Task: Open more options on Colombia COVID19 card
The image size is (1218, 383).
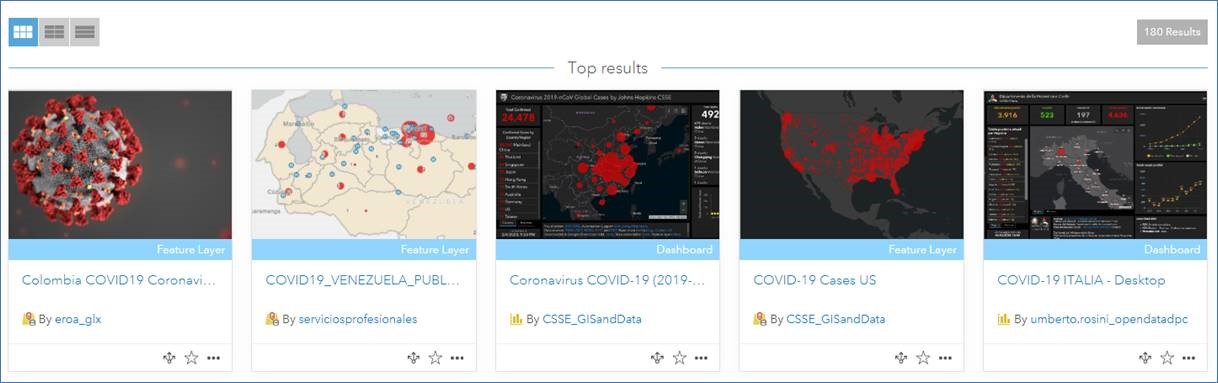Action: (x=213, y=358)
